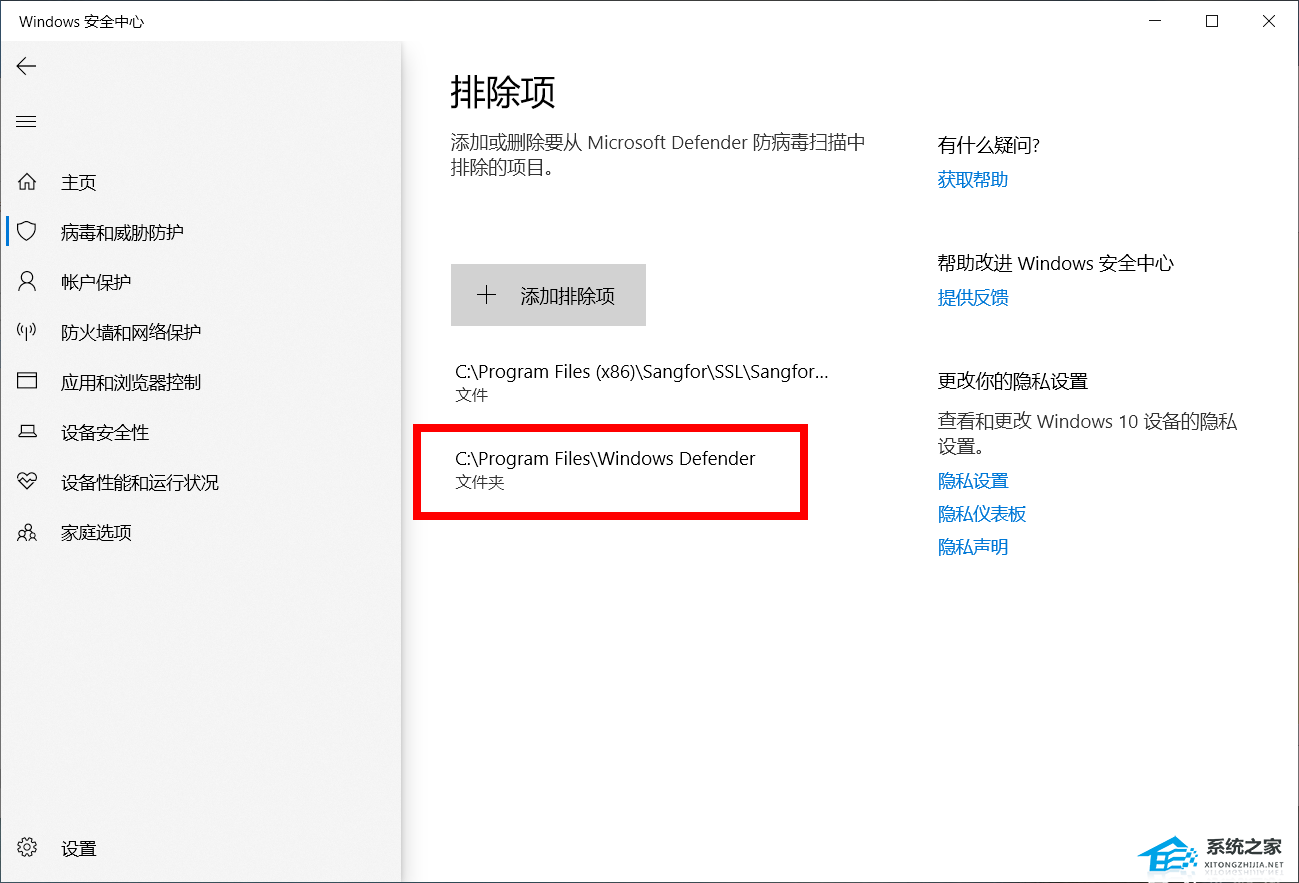Click the 排除项 page heading
This screenshot has height=883, width=1299.
pos(503,93)
